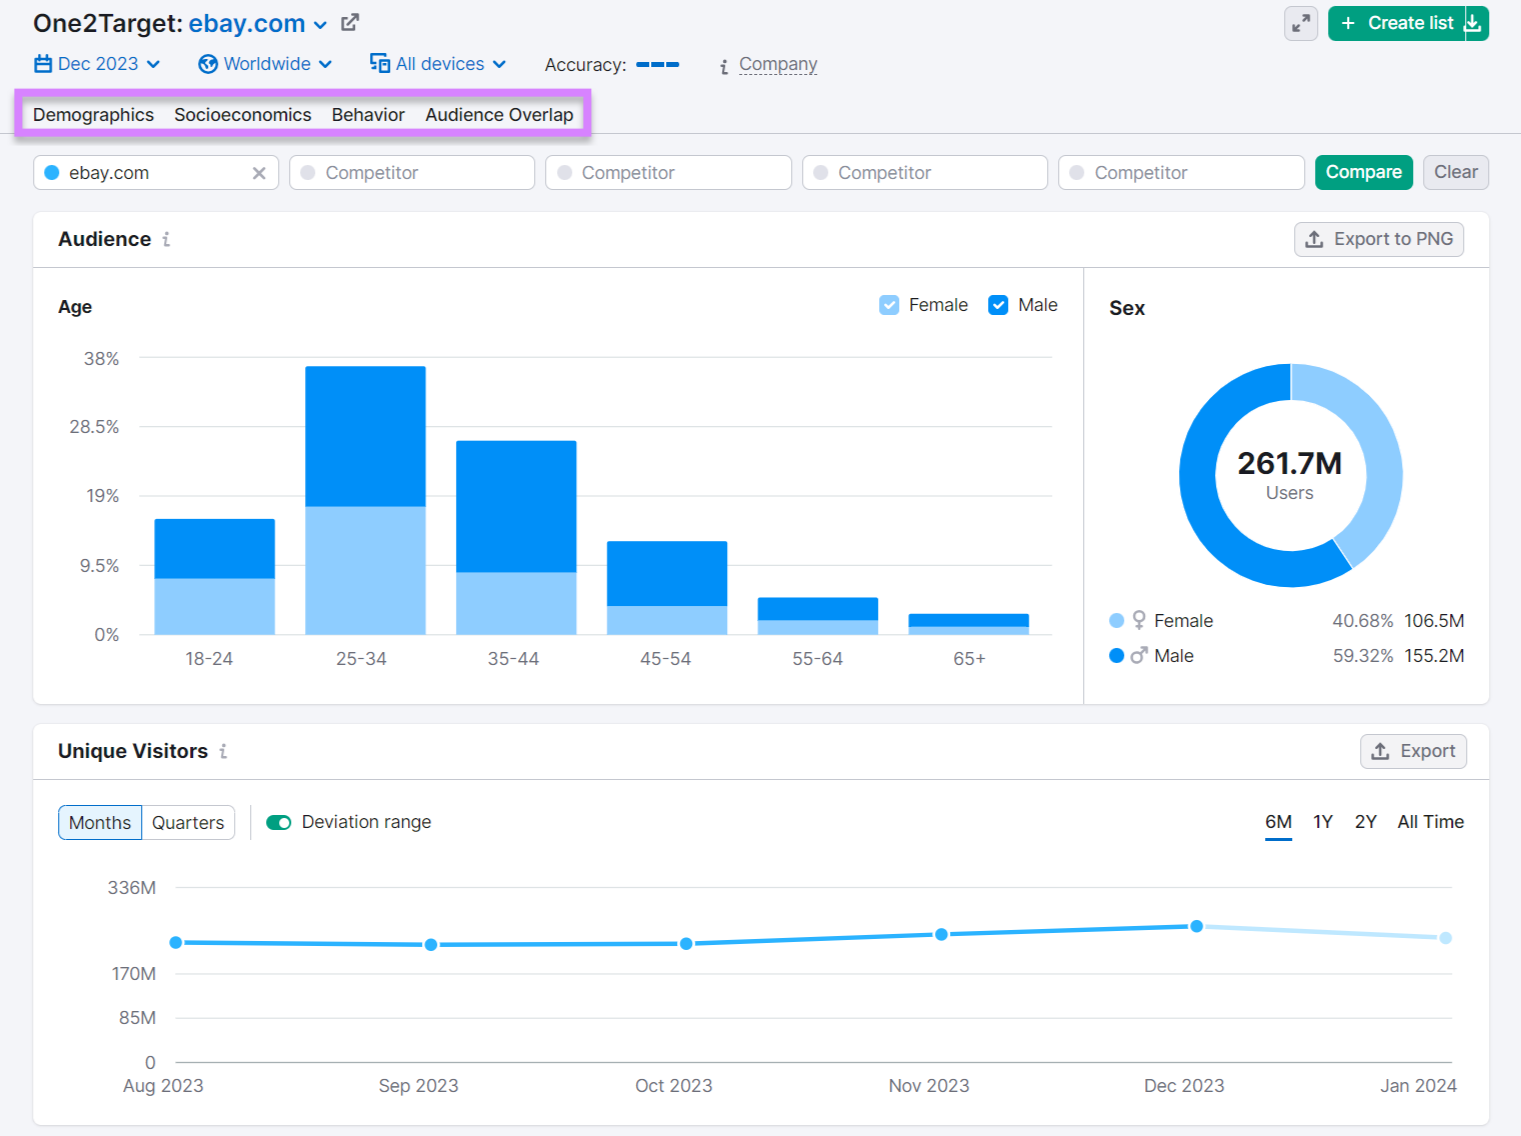Click the calendar icon beside Dec 2023

[44, 63]
